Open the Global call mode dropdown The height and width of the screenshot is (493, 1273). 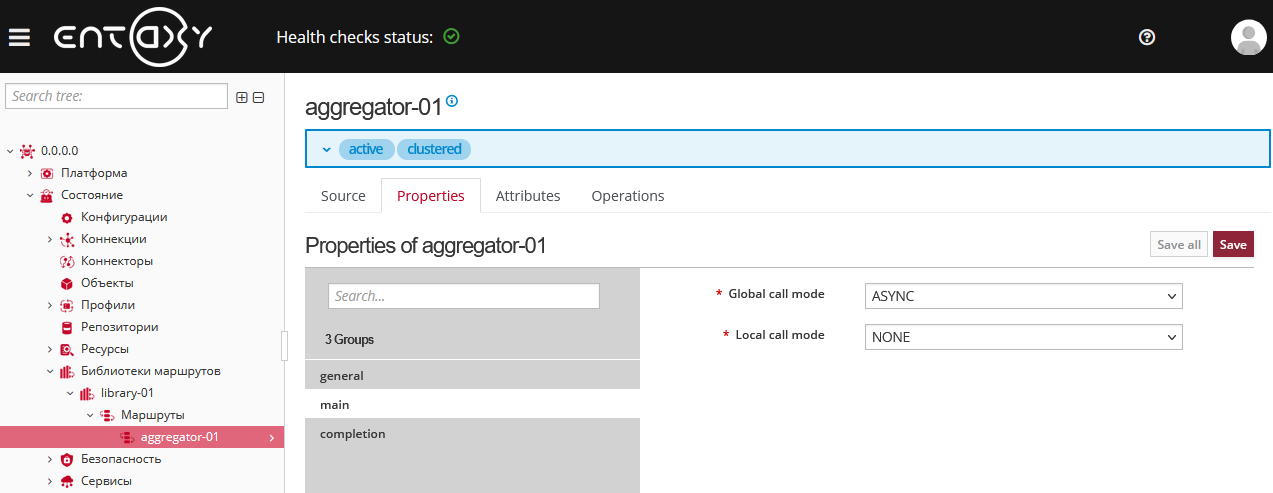[x=1022, y=296]
